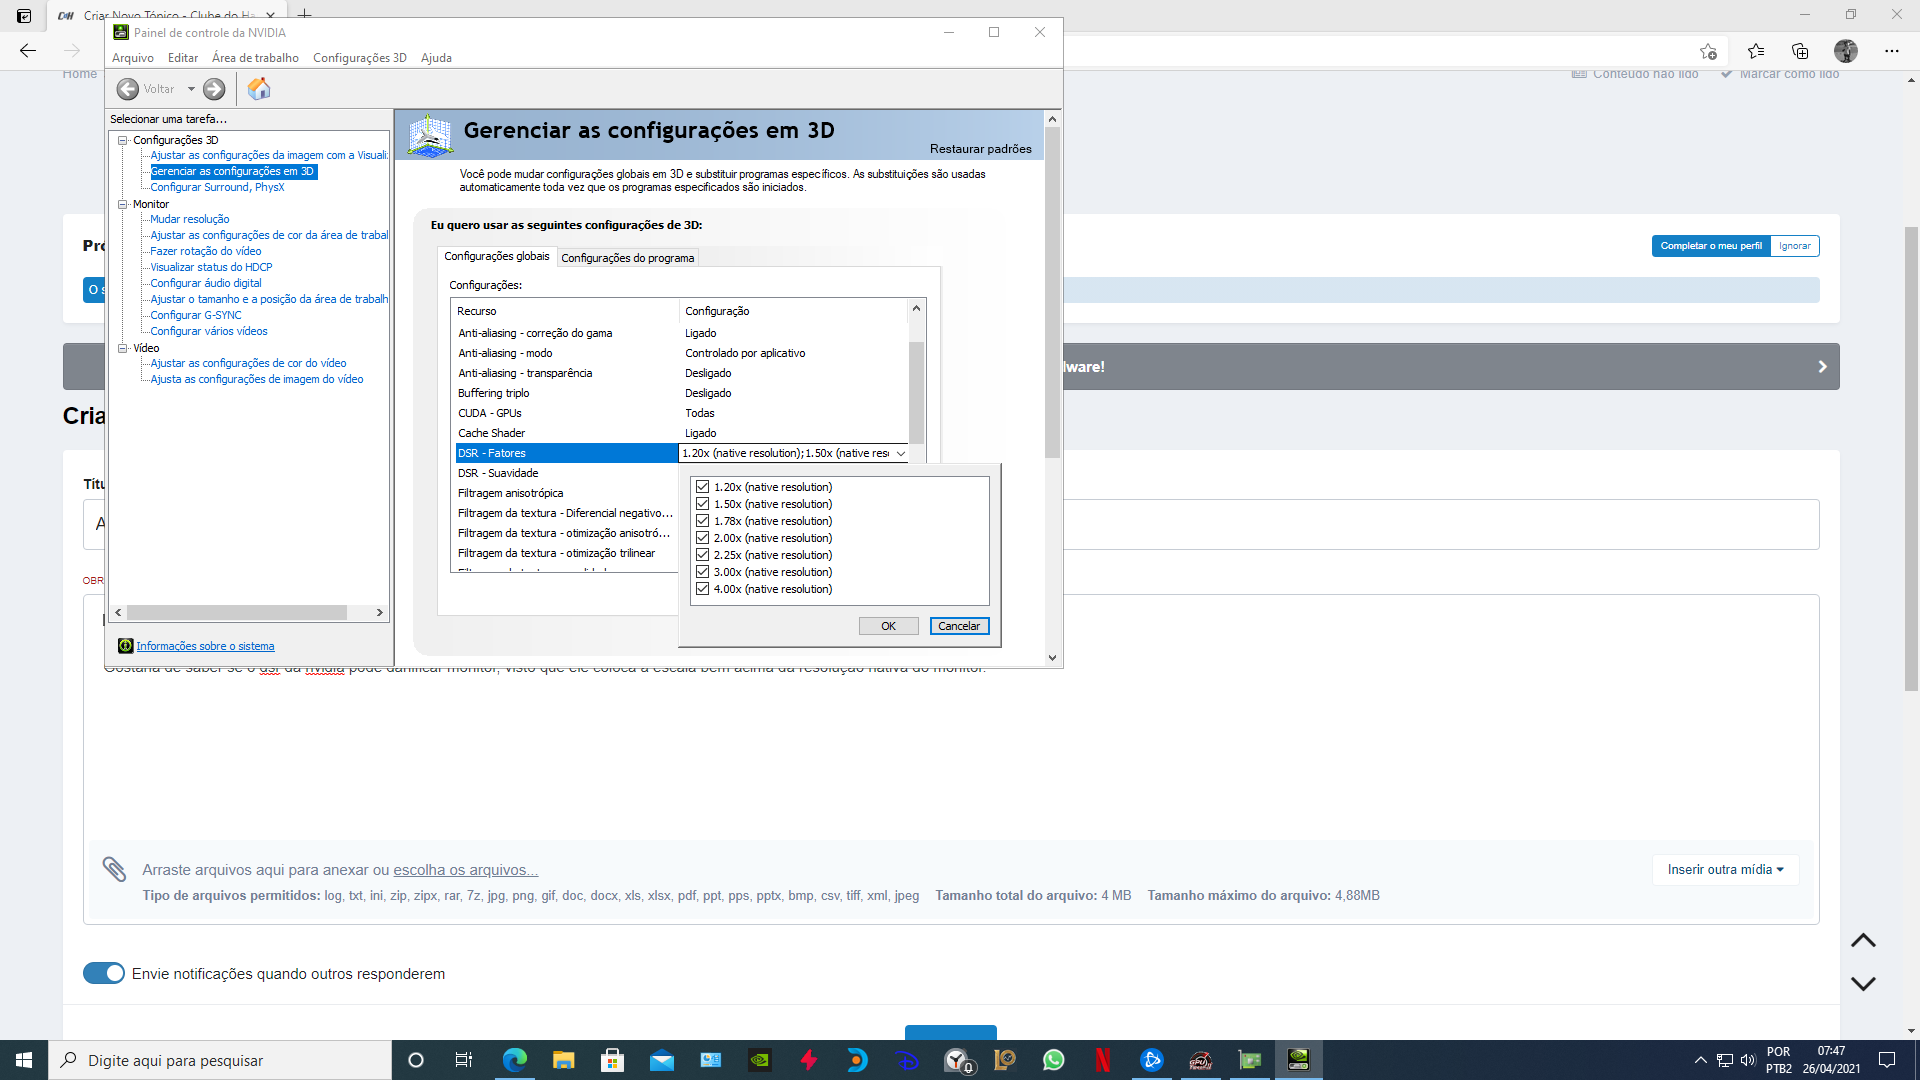Open the notification center icon
Image resolution: width=1920 pixels, height=1080 pixels.
point(1887,1060)
